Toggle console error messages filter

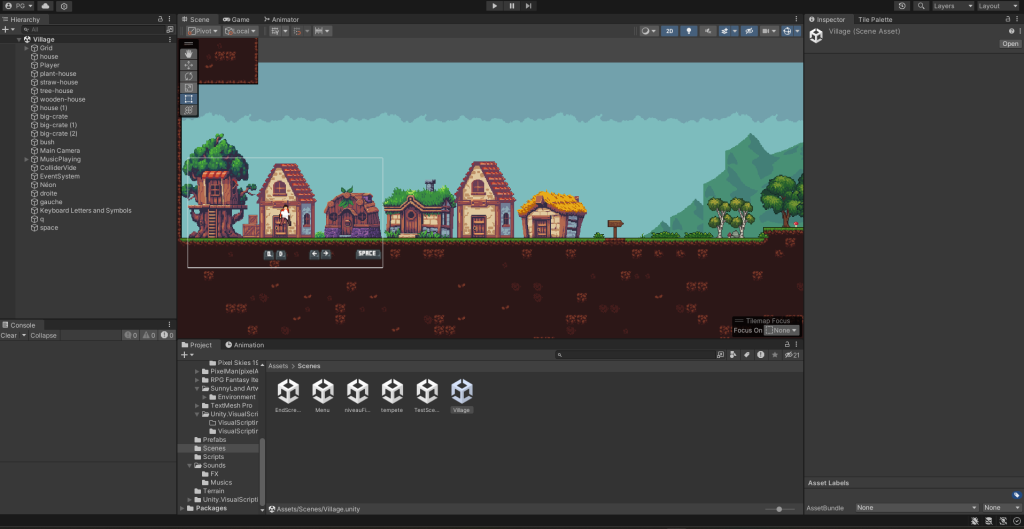coord(167,335)
